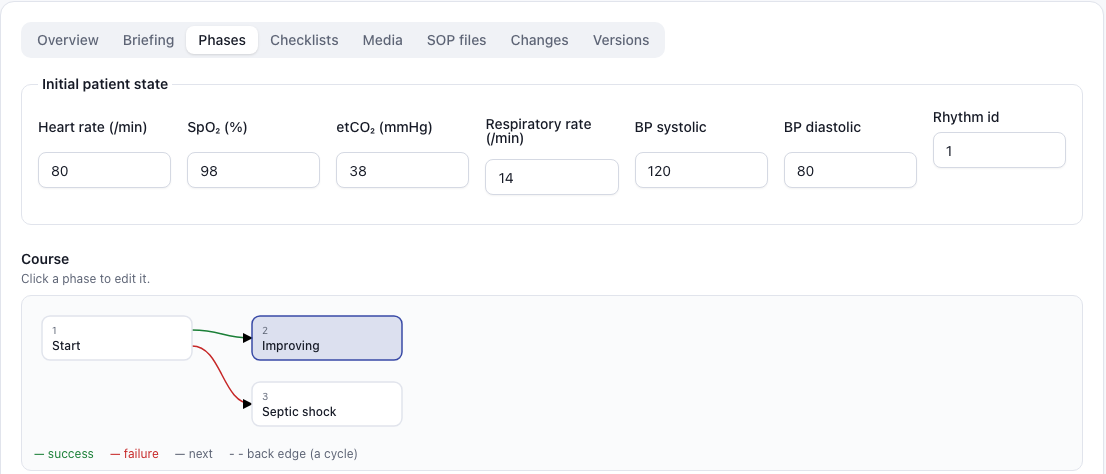The image size is (1106, 474).
Task: Click the next legend label
Action: pyautogui.click(x=194, y=454)
